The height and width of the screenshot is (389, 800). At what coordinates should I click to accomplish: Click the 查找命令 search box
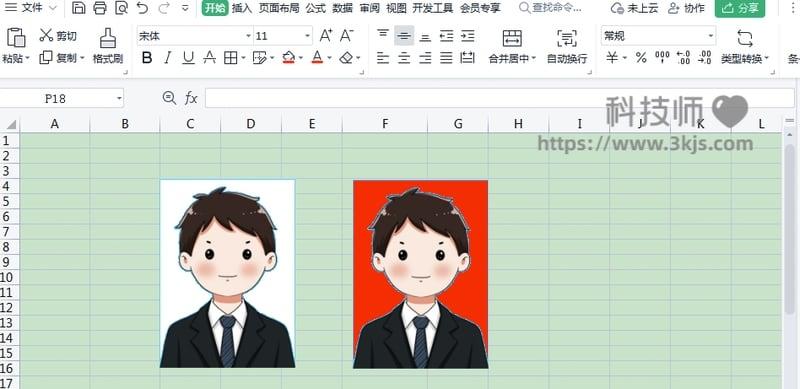tap(550, 8)
